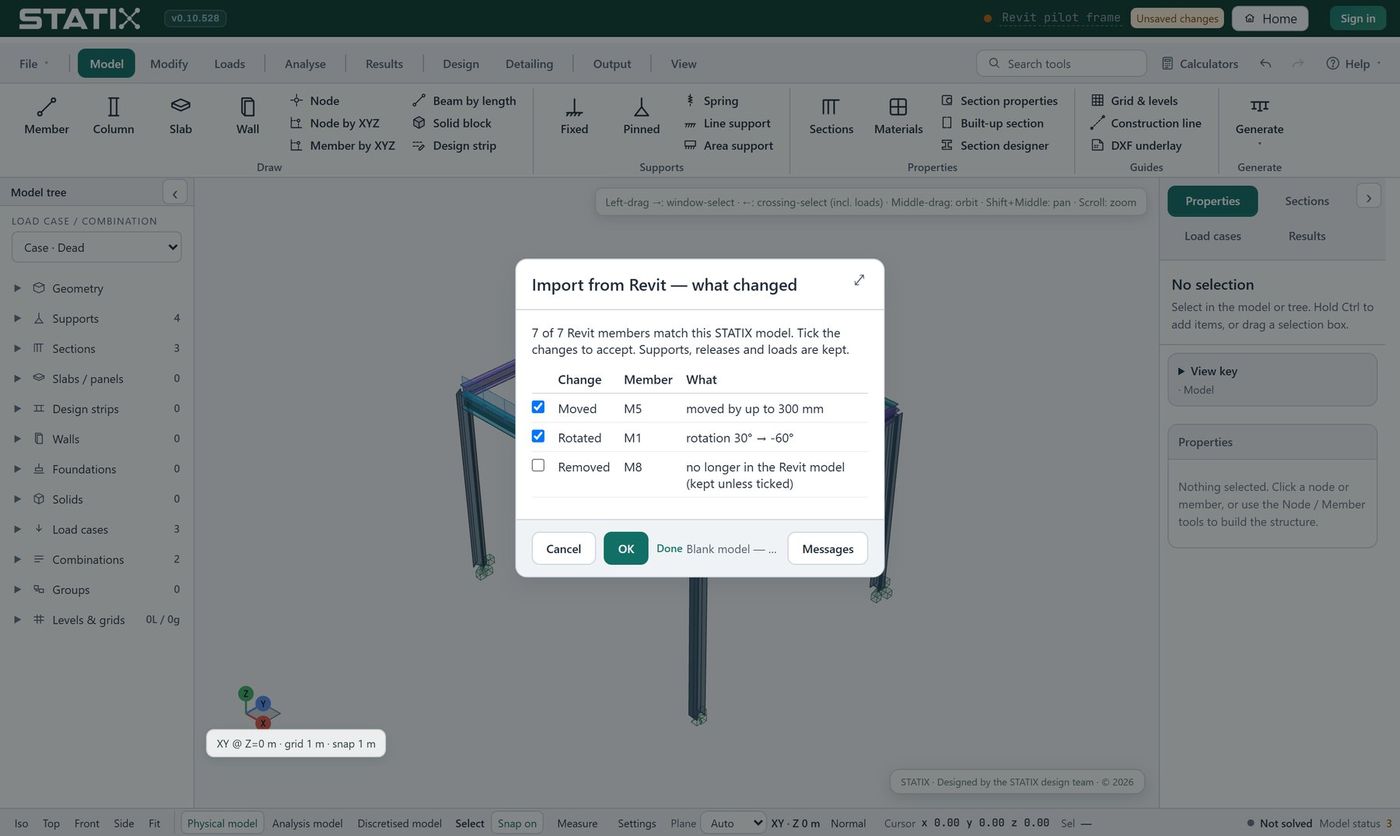Switch to Physical model view
Image resolution: width=1400 pixels, height=836 pixels.
coord(222,823)
